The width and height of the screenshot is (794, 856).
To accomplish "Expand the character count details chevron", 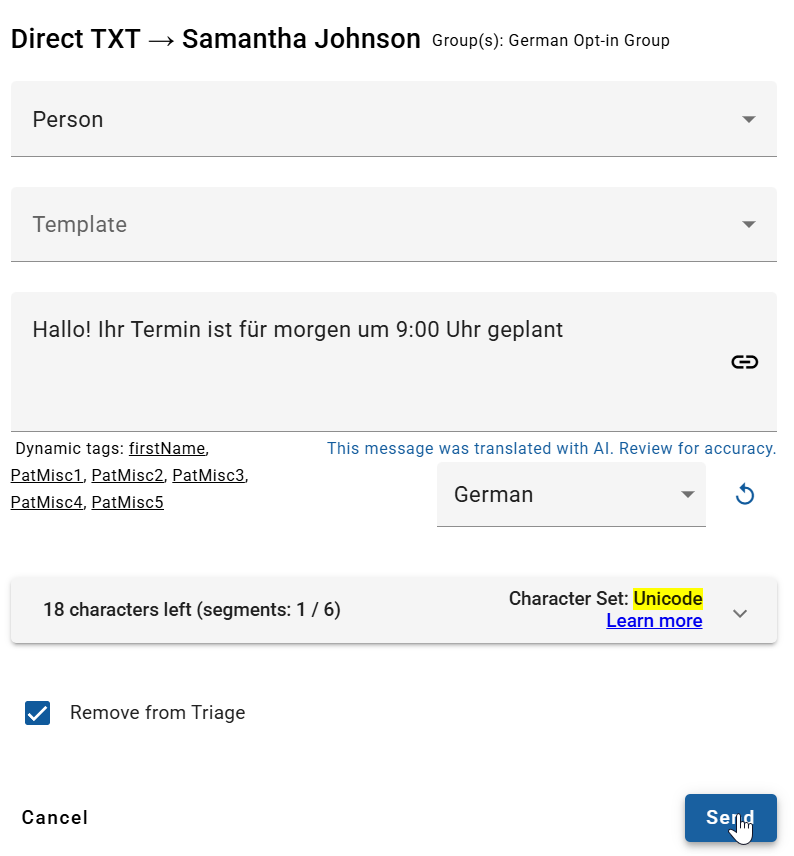I will coord(740,613).
